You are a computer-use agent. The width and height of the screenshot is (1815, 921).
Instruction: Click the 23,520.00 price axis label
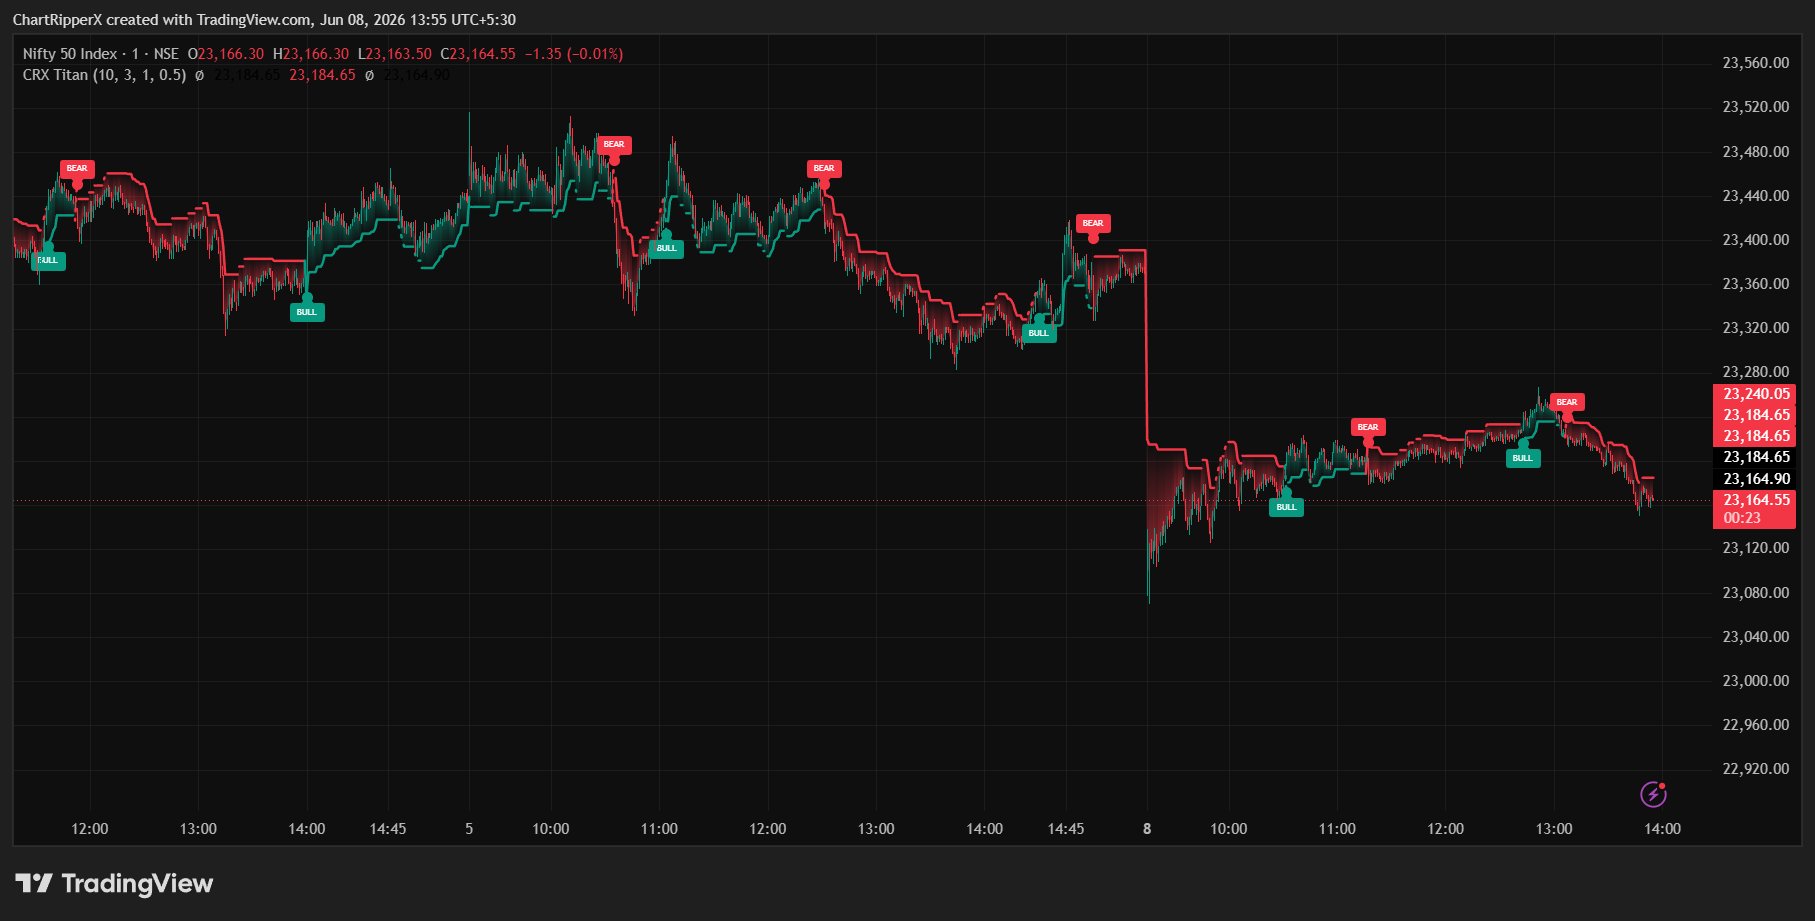(x=1755, y=107)
